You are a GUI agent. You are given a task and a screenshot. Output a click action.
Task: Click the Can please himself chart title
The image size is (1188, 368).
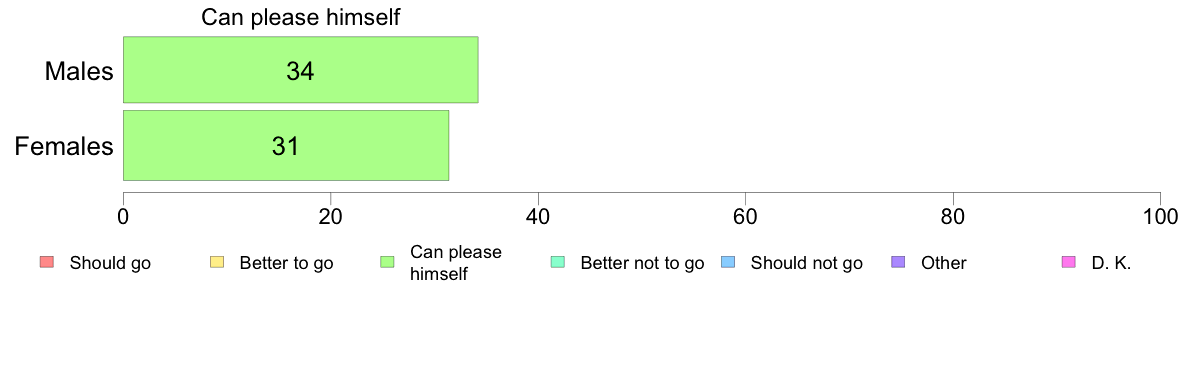(300, 17)
